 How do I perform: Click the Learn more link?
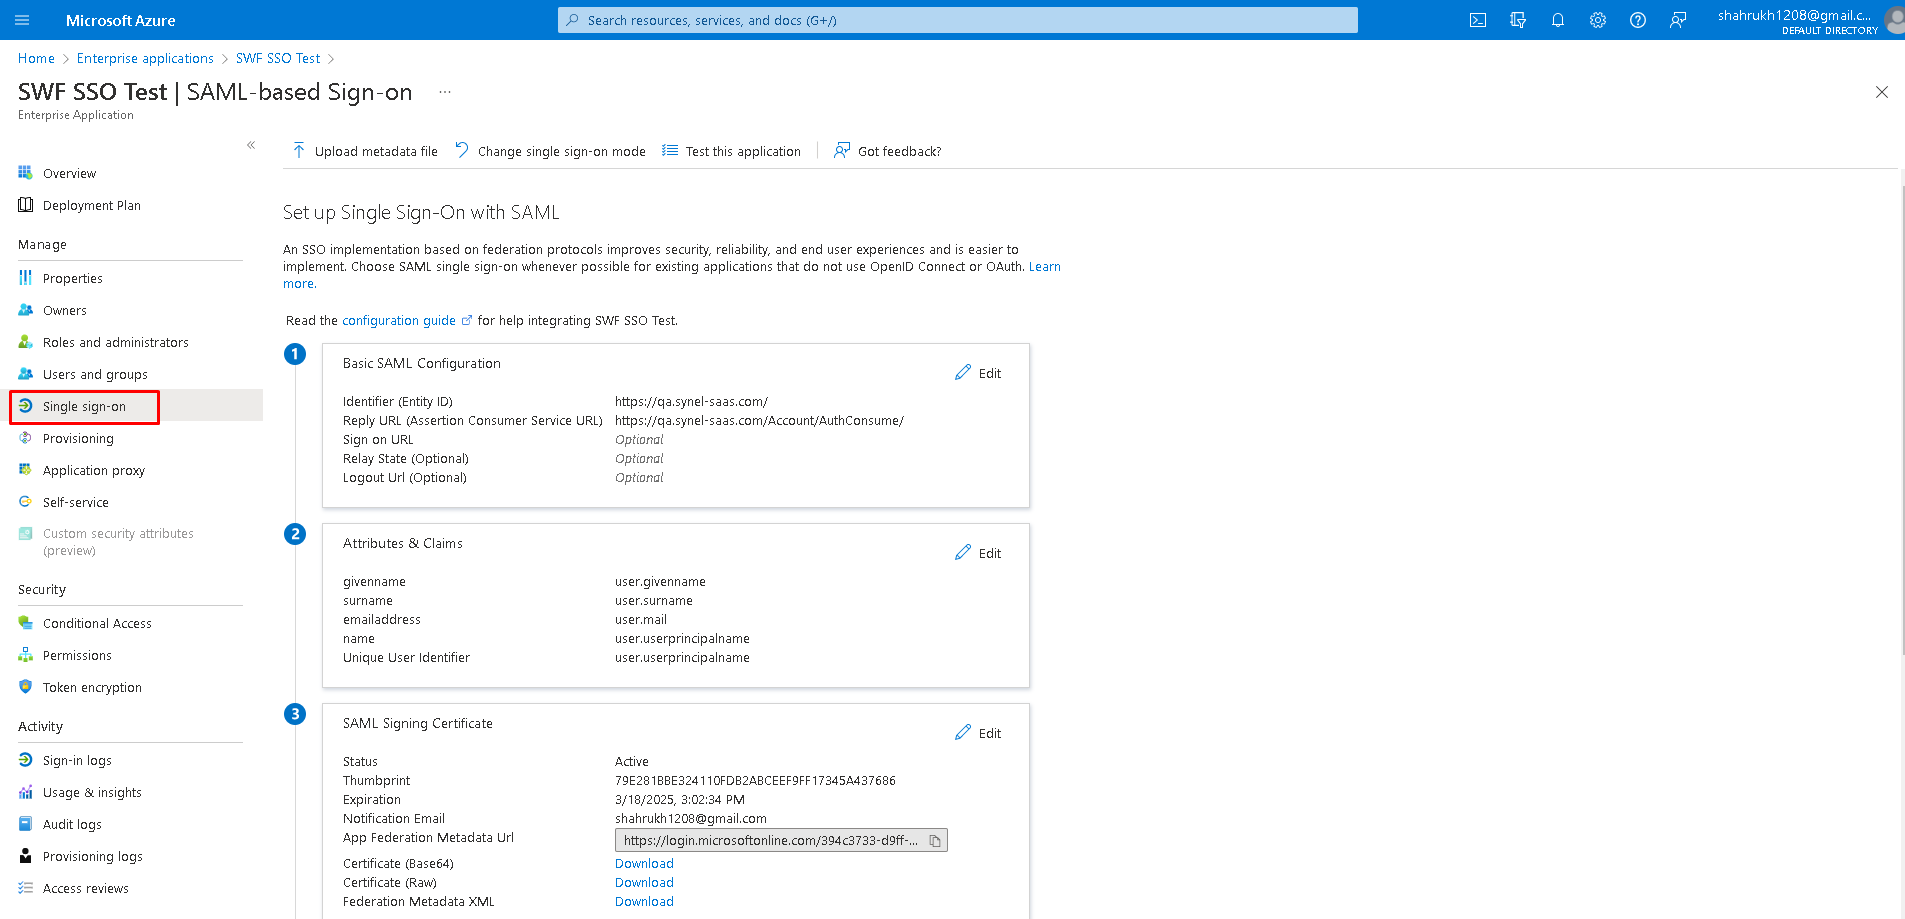(1045, 267)
